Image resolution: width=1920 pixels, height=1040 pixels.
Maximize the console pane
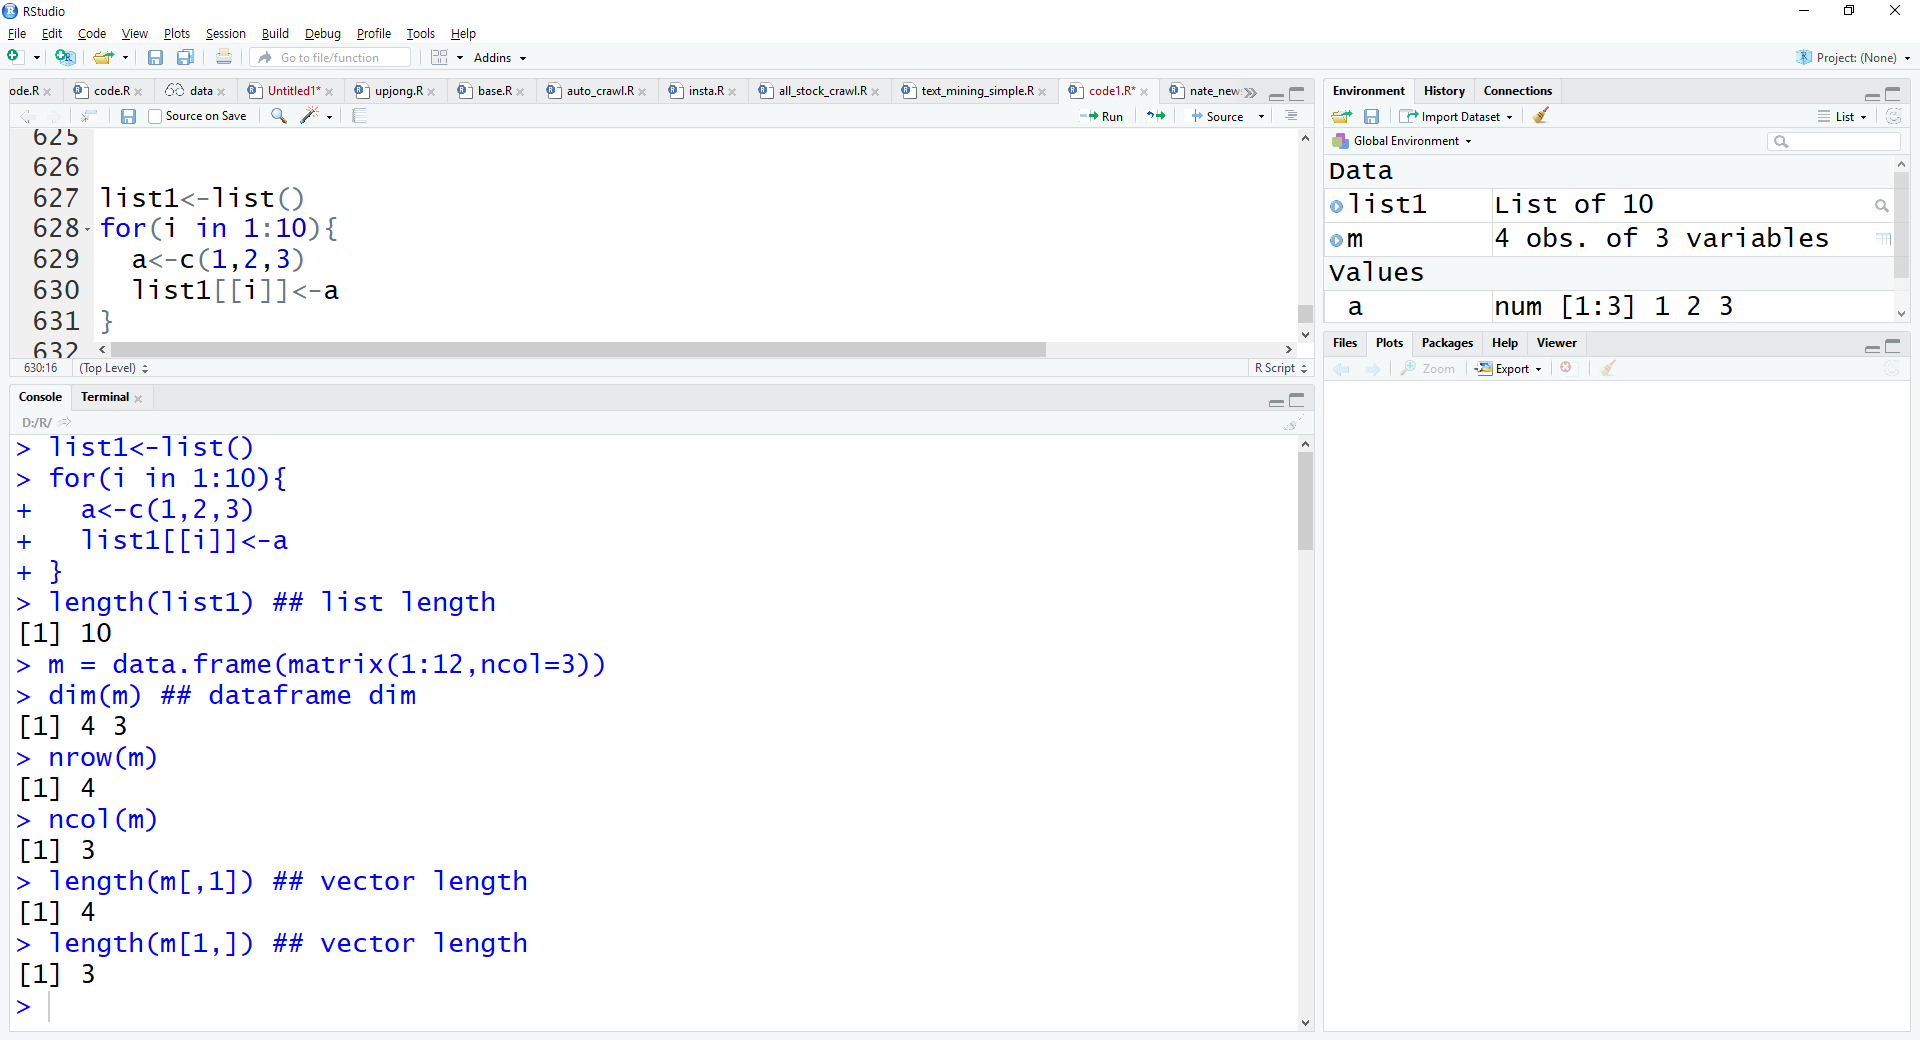point(1297,400)
